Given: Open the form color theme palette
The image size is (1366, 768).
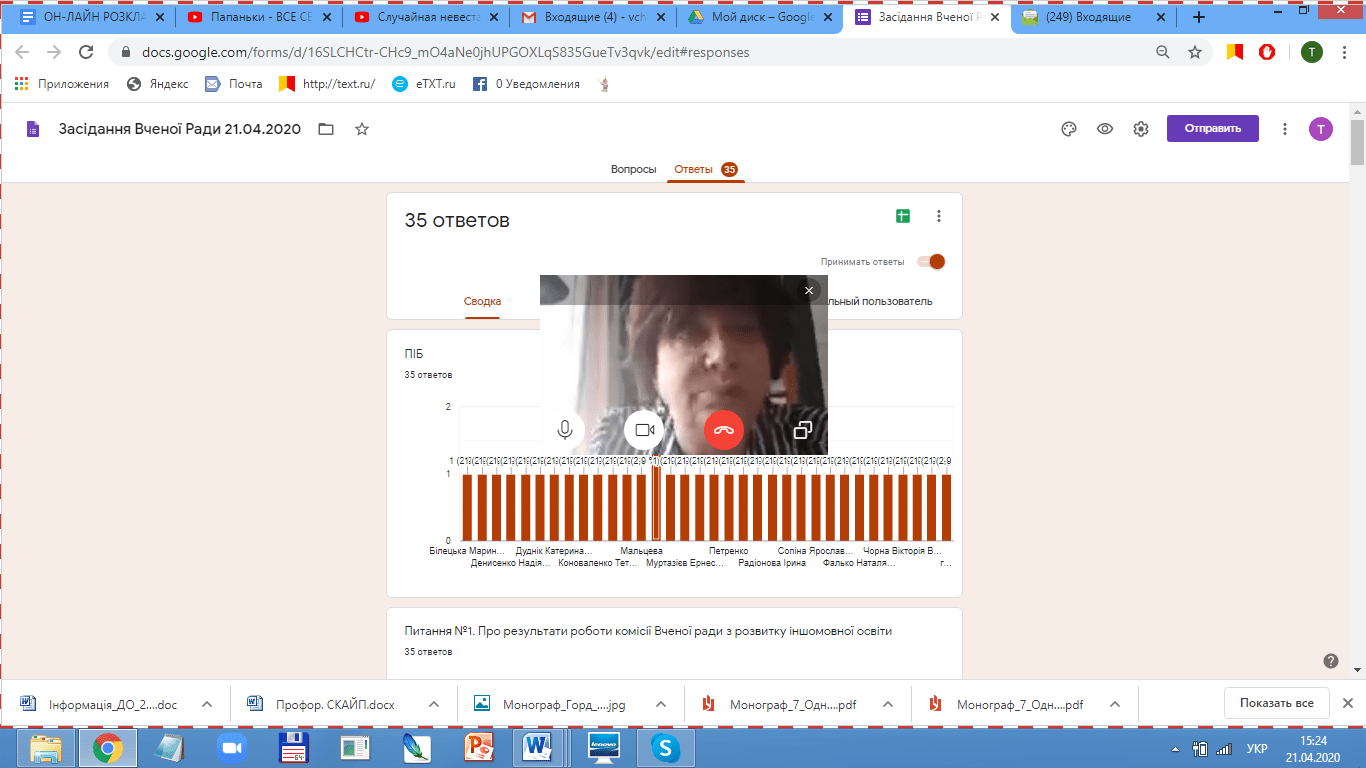Looking at the screenshot, I should click(x=1068, y=129).
